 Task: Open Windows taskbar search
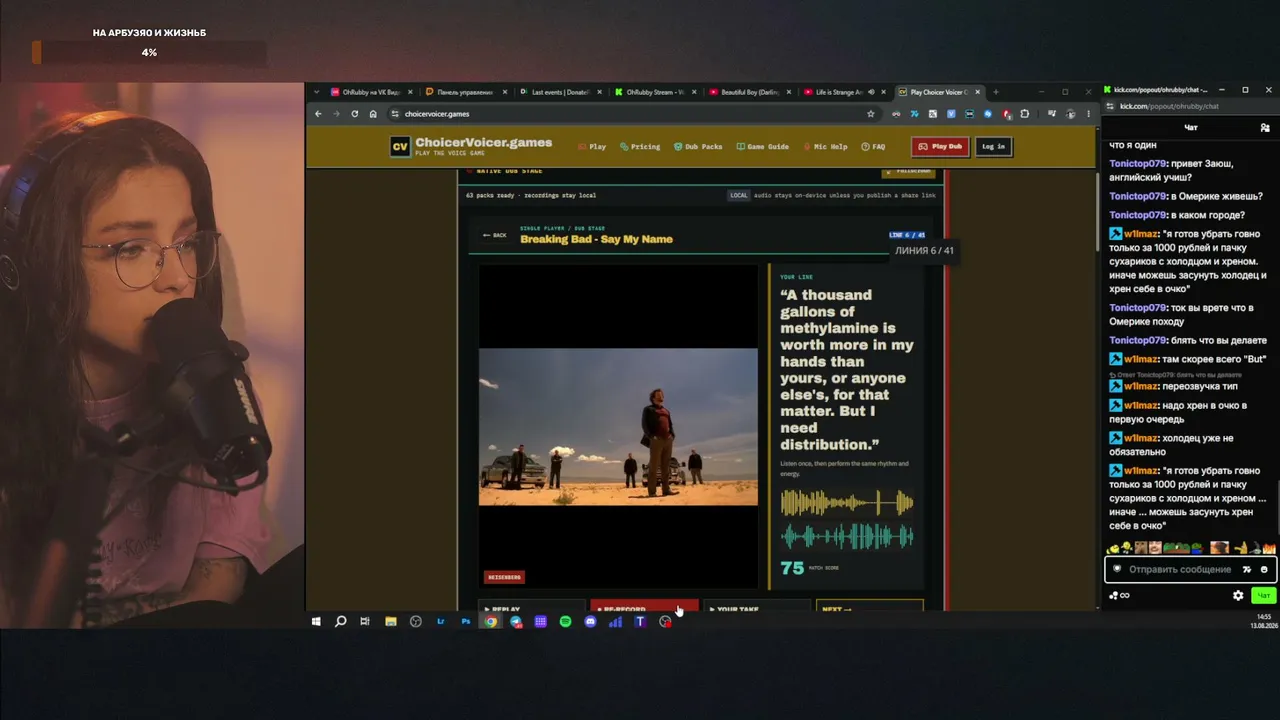pos(340,622)
